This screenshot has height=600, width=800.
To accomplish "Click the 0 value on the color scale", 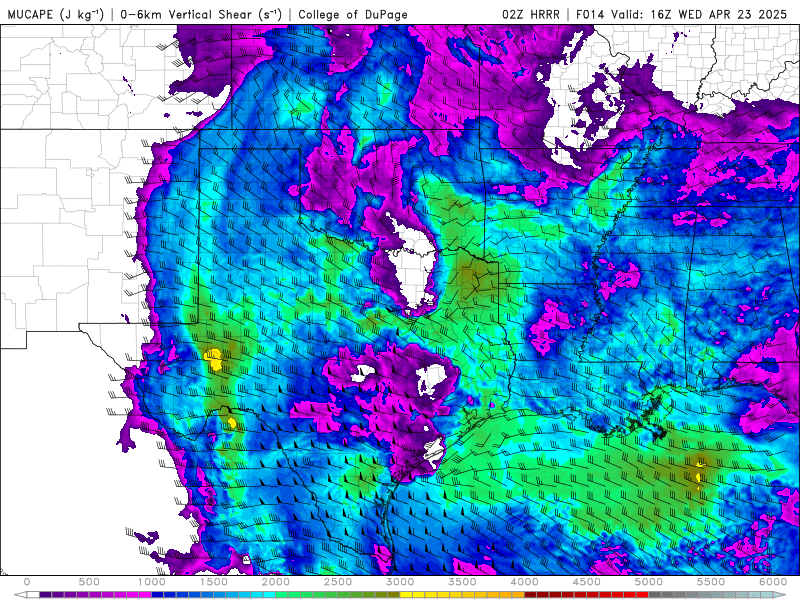I will (27, 582).
